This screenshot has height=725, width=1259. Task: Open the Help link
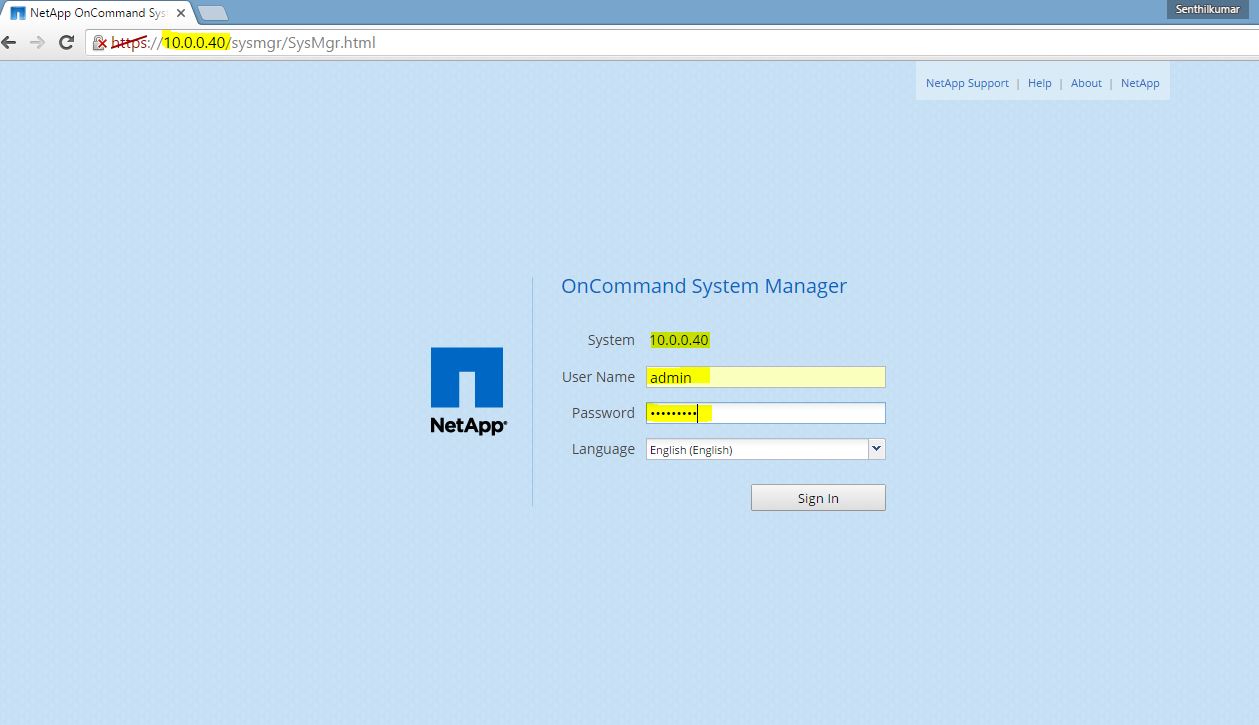point(1039,82)
